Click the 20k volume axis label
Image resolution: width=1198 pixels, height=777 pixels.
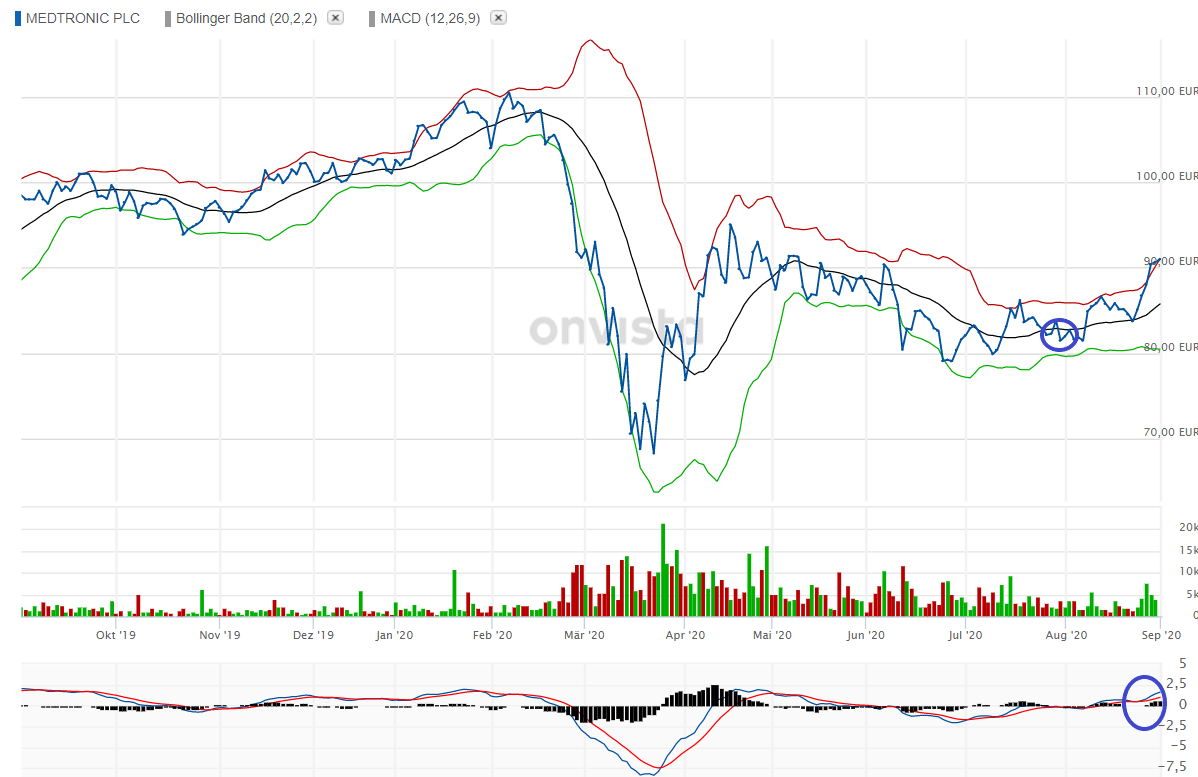tap(1188, 527)
